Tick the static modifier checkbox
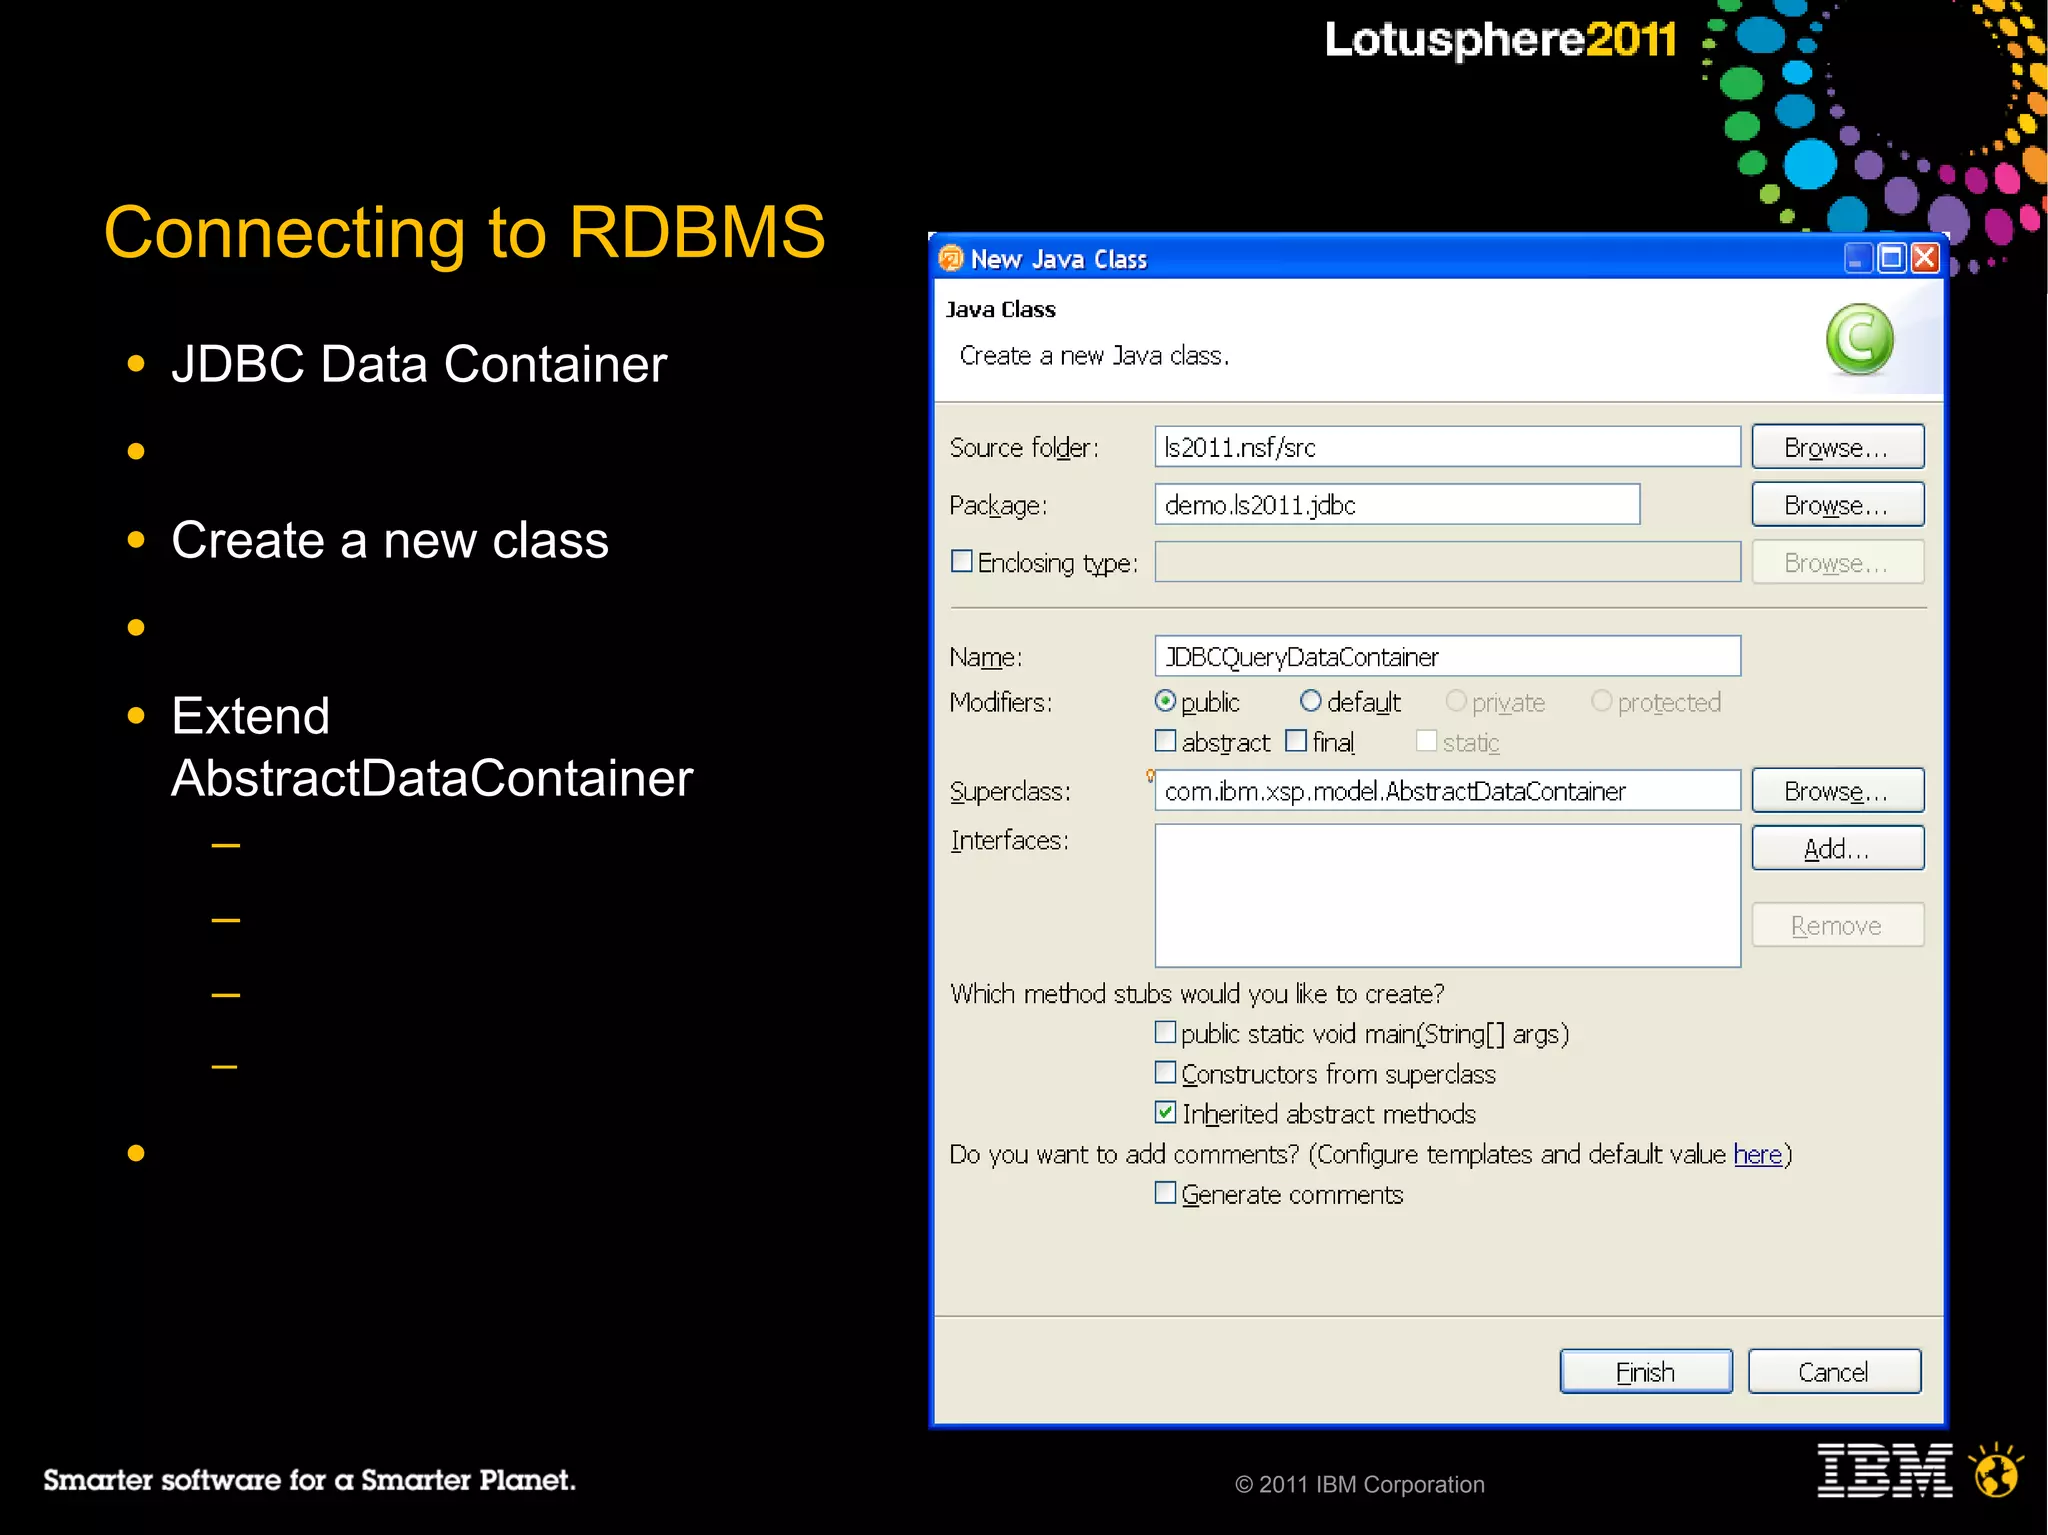The width and height of the screenshot is (2048, 1535). coord(1427,741)
